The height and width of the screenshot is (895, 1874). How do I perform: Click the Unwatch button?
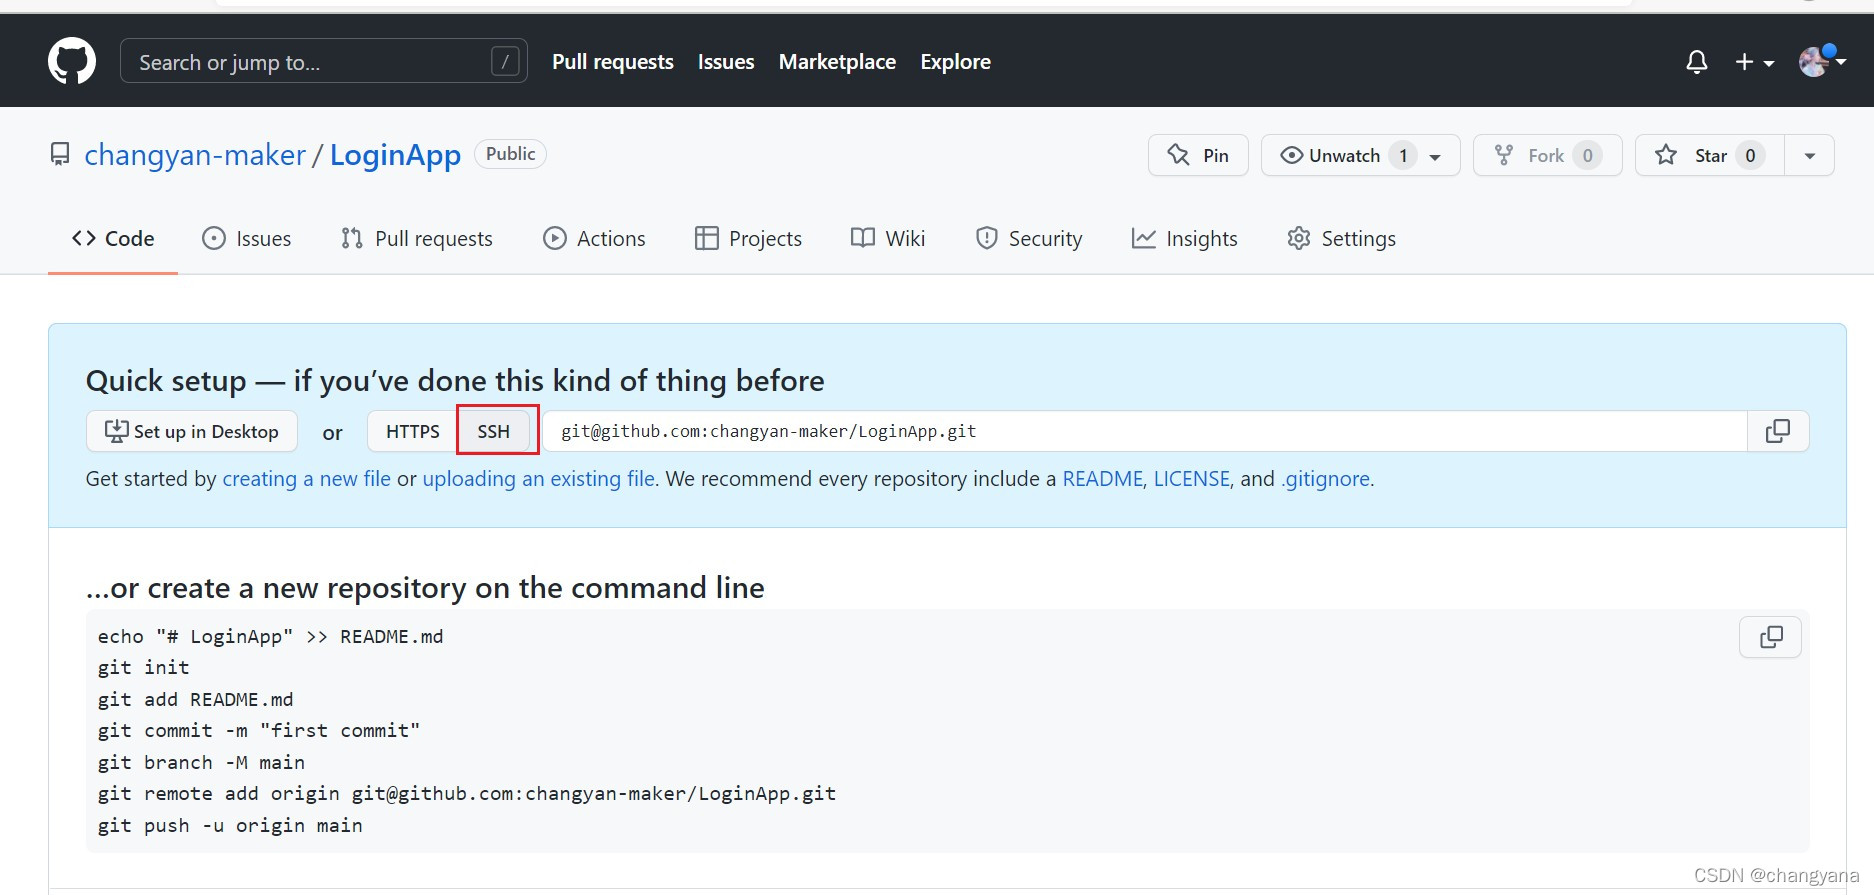point(1360,155)
